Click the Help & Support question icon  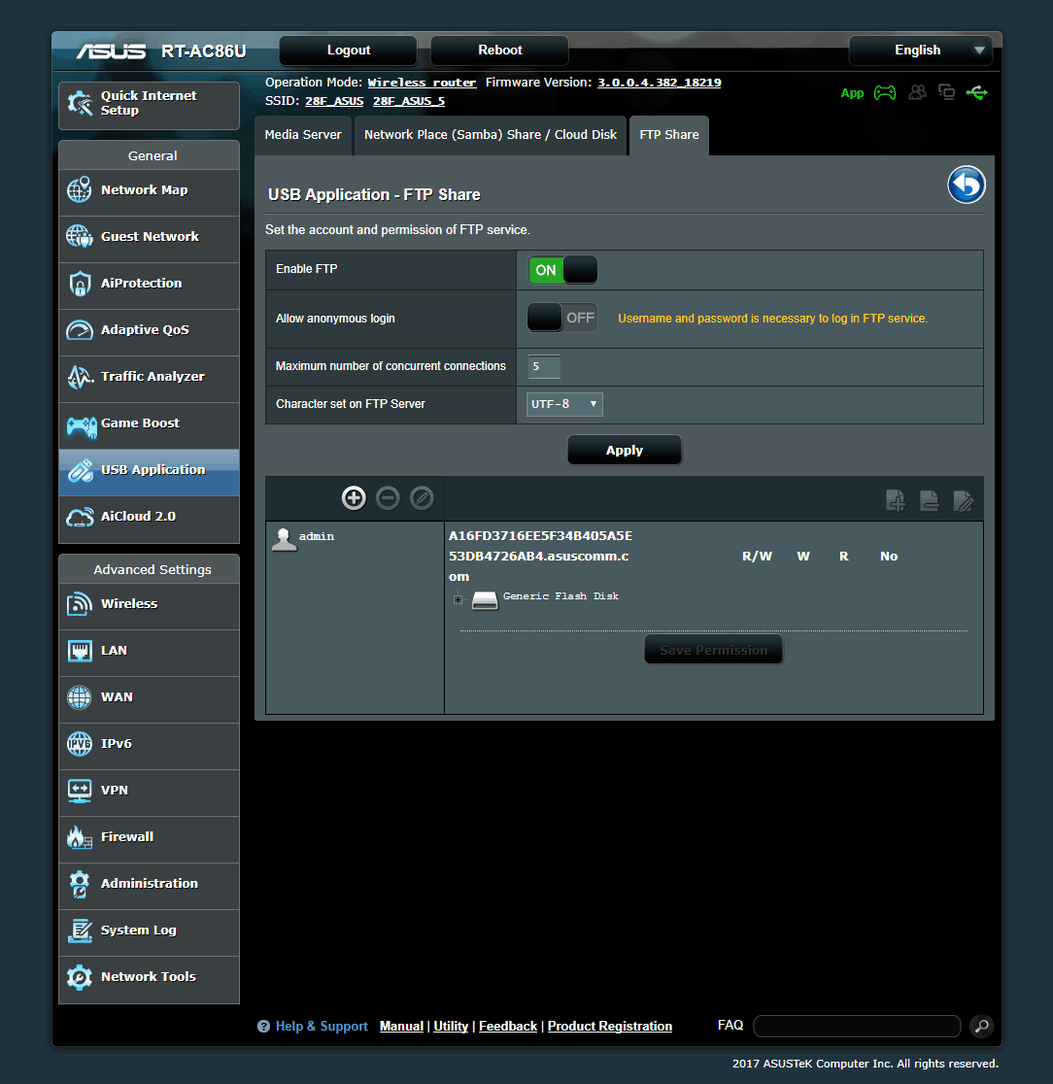pyautogui.click(x=263, y=1027)
